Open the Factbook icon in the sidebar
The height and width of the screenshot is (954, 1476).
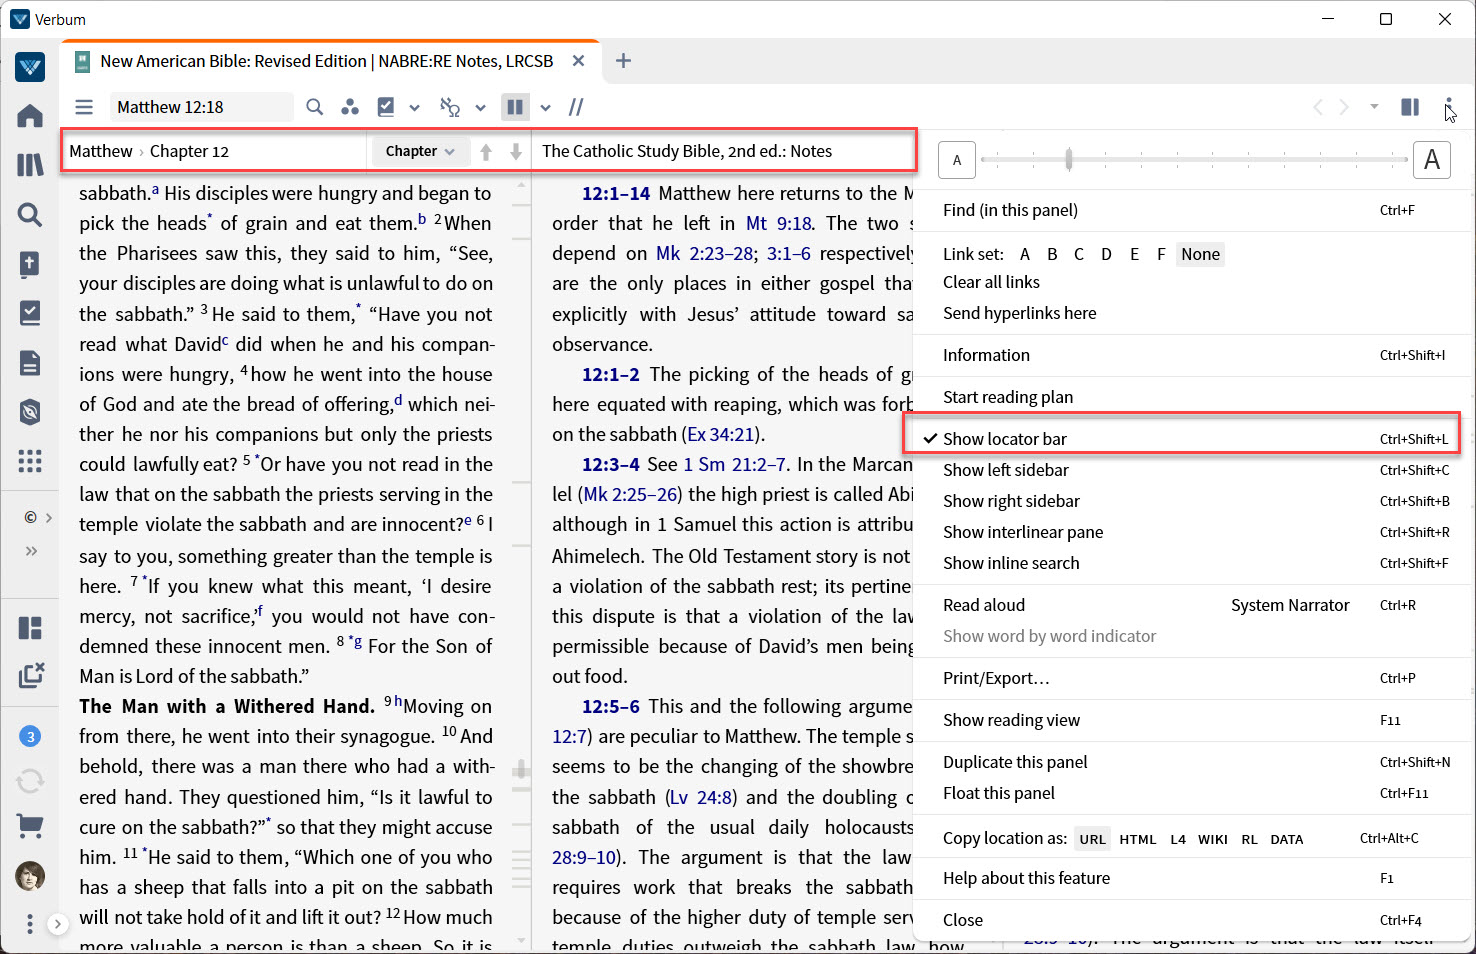(x=30, y=264)
